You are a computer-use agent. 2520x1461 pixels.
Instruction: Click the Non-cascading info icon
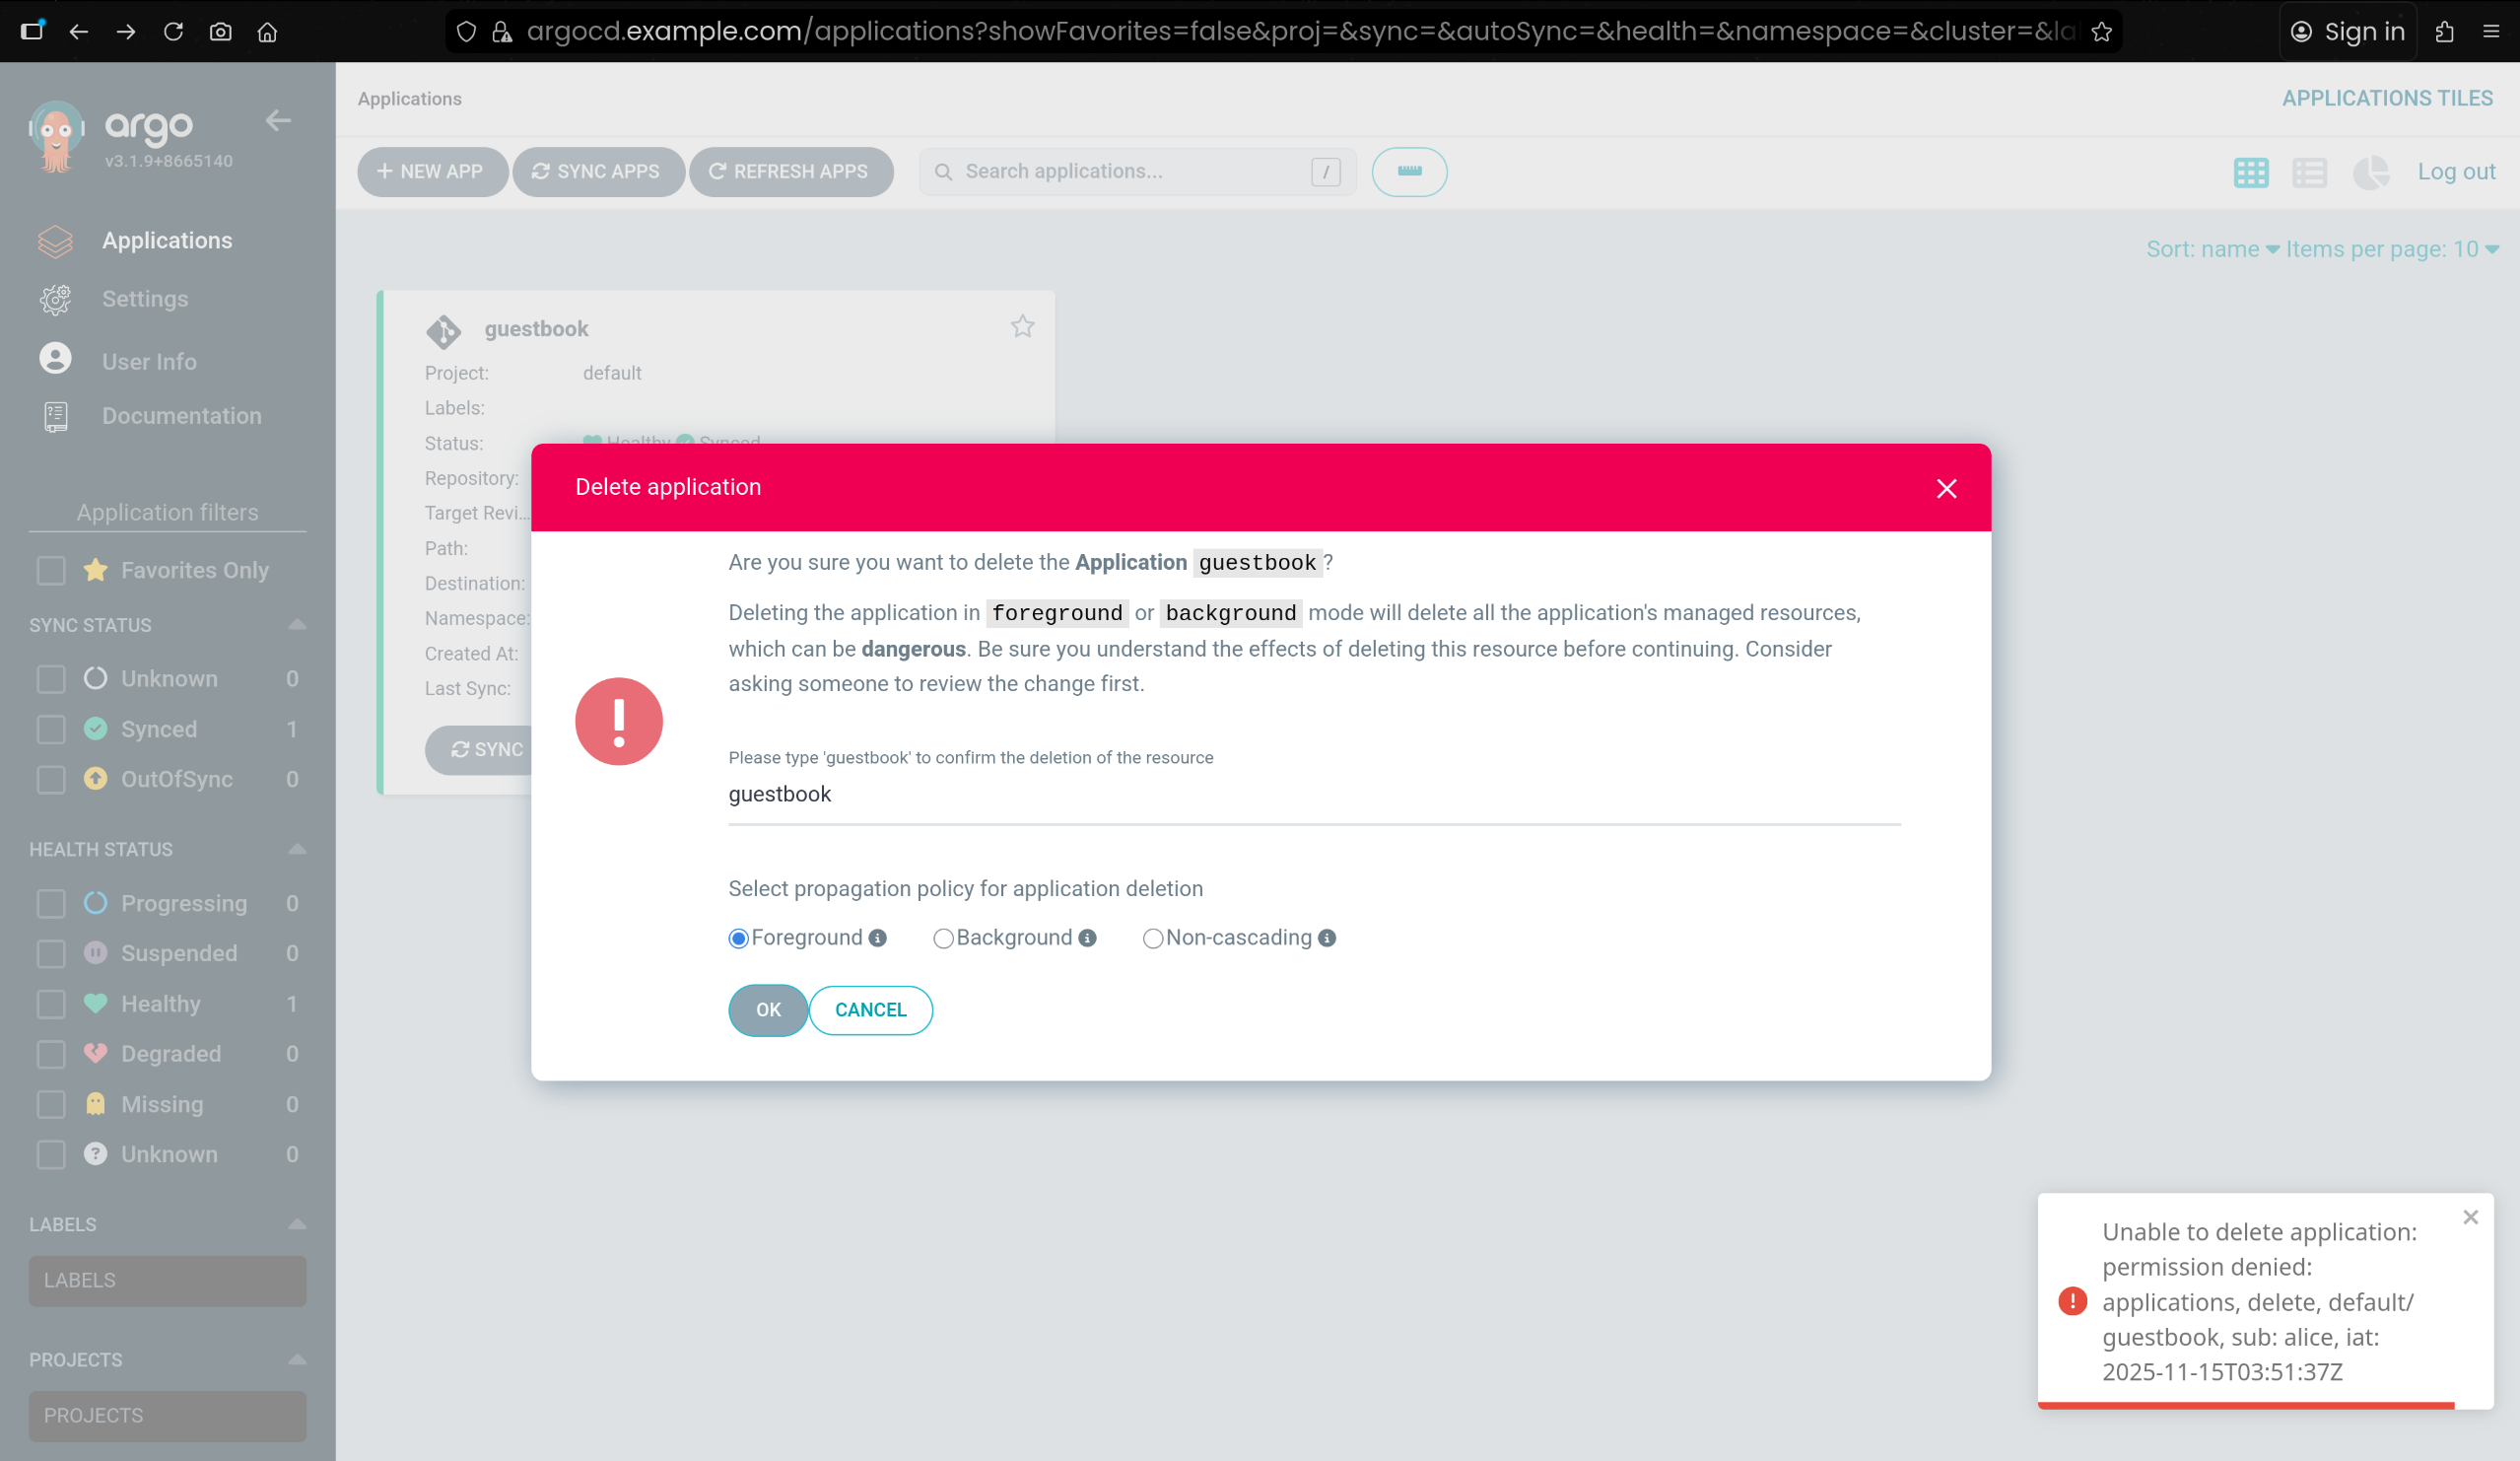1326,938
